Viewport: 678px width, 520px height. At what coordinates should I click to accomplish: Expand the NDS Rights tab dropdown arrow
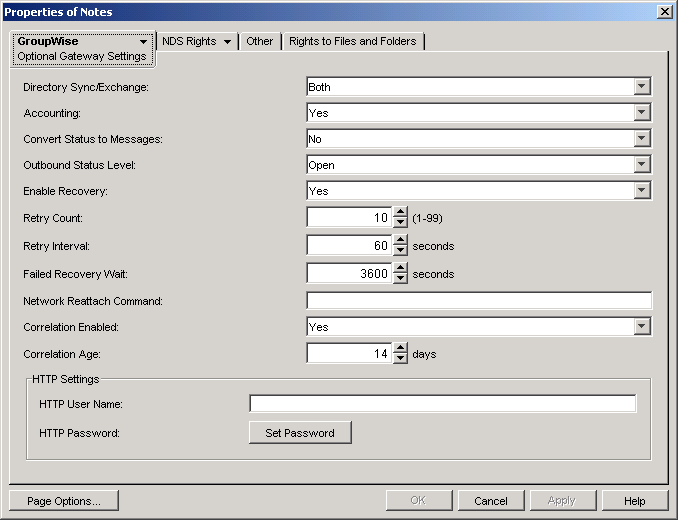[227, 42]
